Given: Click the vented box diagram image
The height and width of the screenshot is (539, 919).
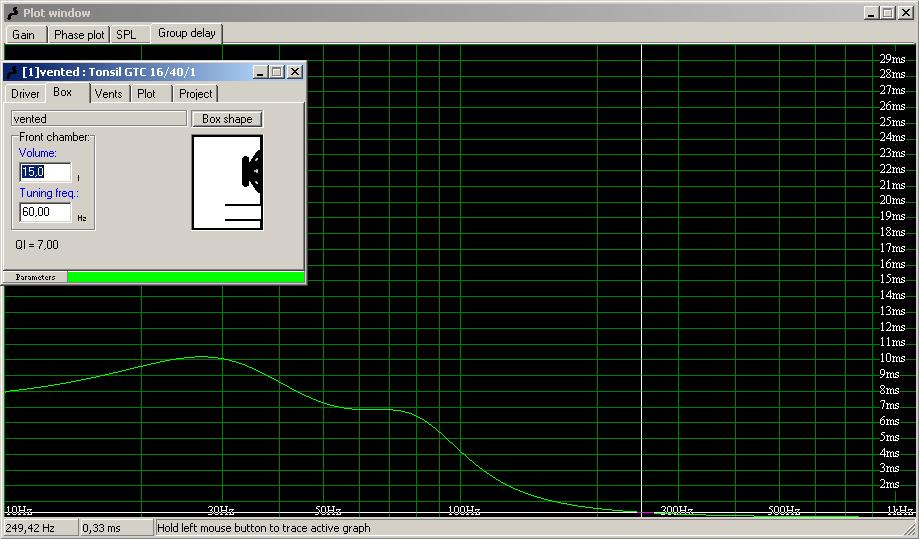Looking at the screenshot, I should pyautogui.click(x=227, y=182).
